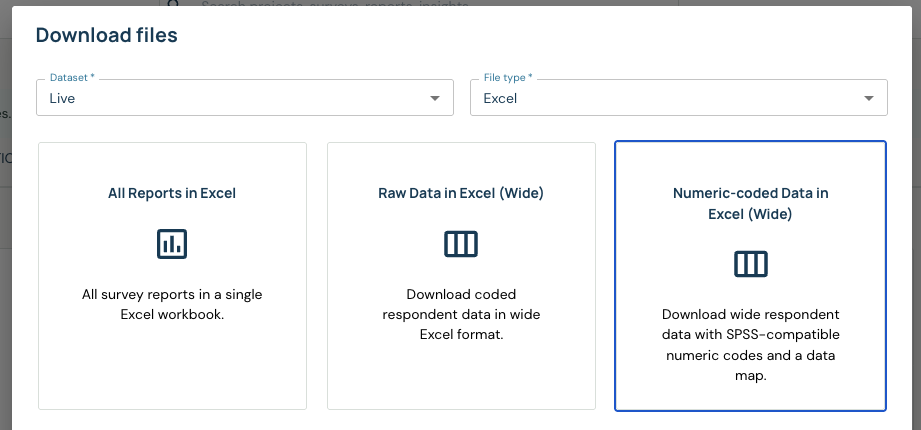
Task: Click the Dataset dropdown arrow
Action: tap(435, 98)
